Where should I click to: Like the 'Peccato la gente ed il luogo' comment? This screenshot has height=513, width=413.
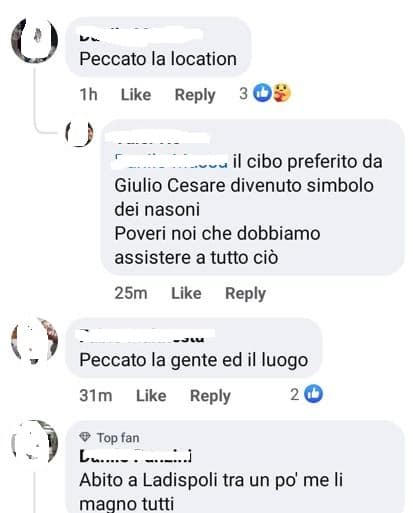click(x=151, y=396)
